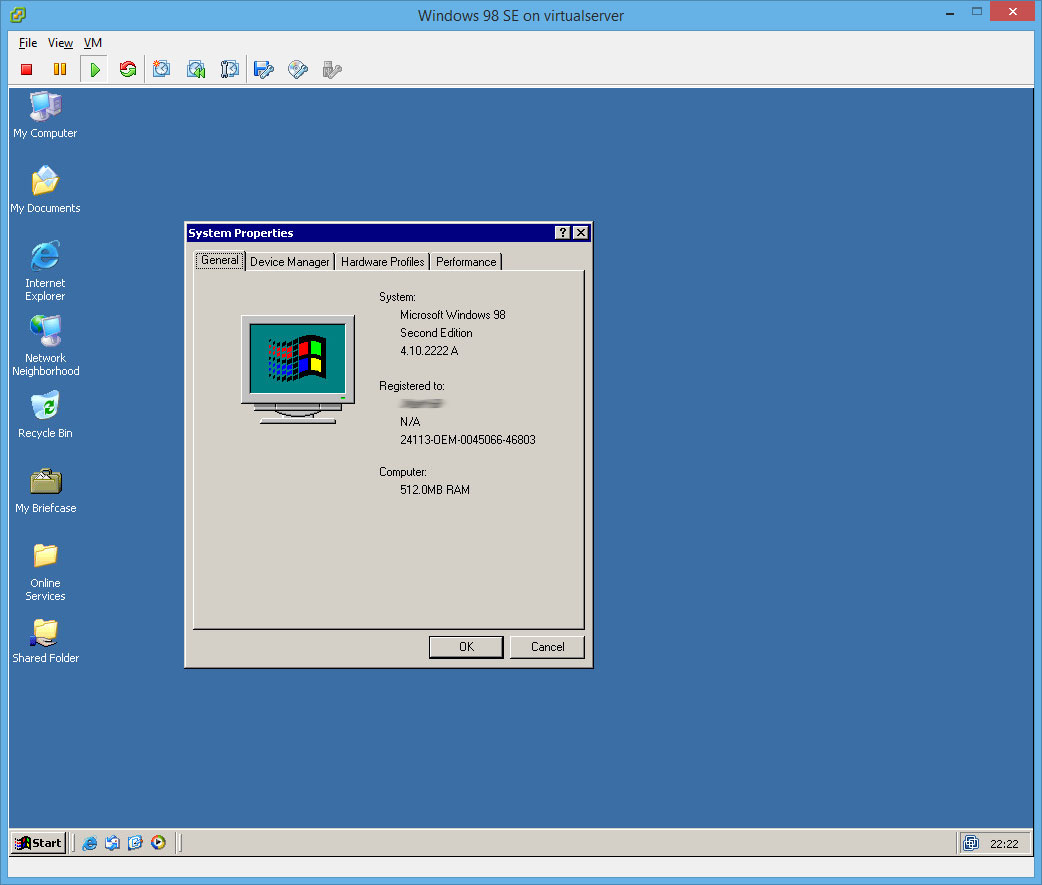Select the My Documents desktop icon
The height and width of the screenshot is (885, 1042).
click(x=45, y=189)
